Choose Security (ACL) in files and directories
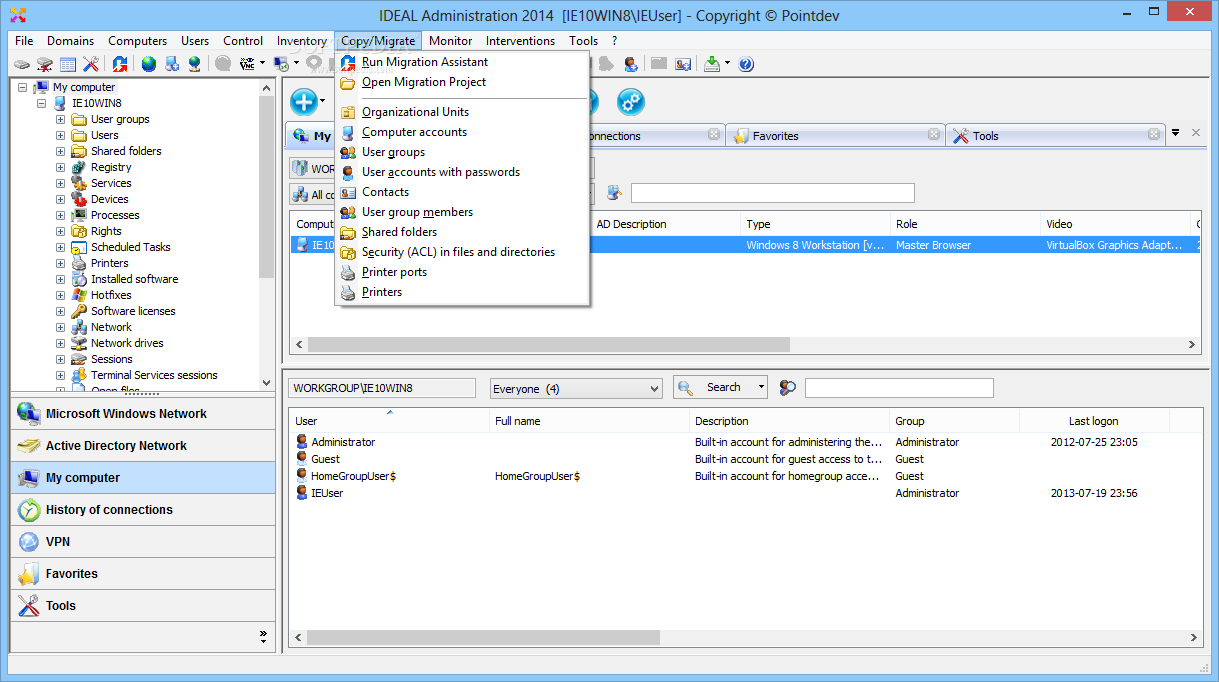The height and width of the screenshot is (682, 1219). (x=462, y=252)
